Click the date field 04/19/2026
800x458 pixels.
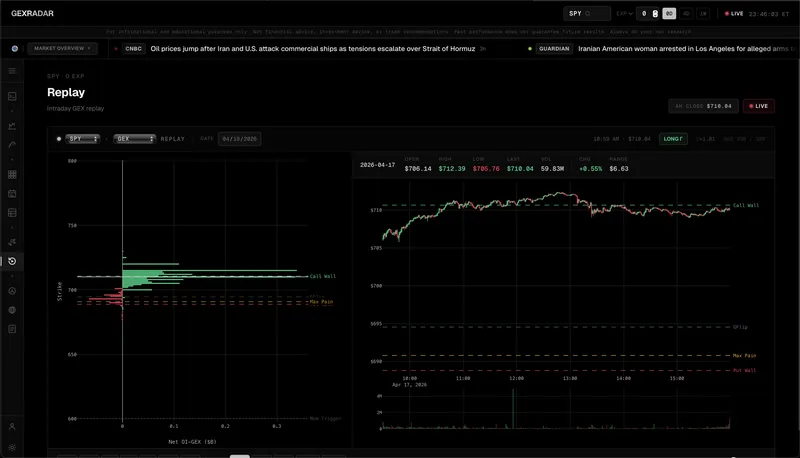(239, 139)
